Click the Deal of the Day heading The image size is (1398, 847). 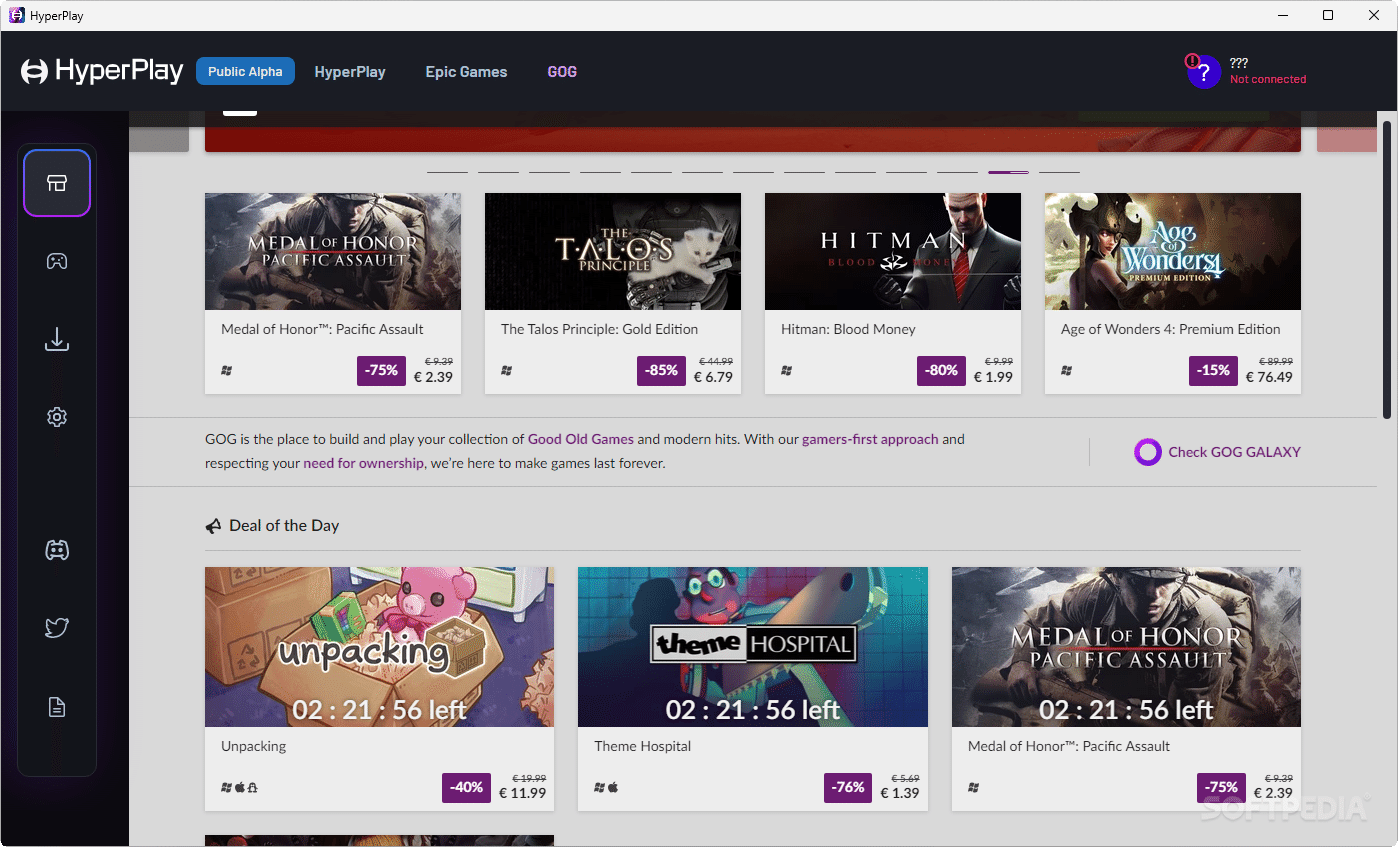coord(284,526)
